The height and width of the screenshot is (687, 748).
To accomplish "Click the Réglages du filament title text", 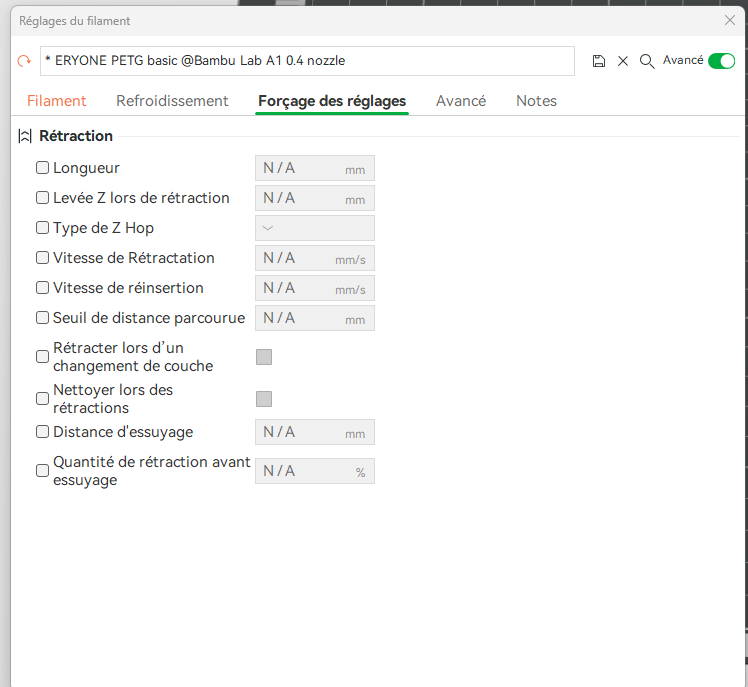I will click(74, 21).
